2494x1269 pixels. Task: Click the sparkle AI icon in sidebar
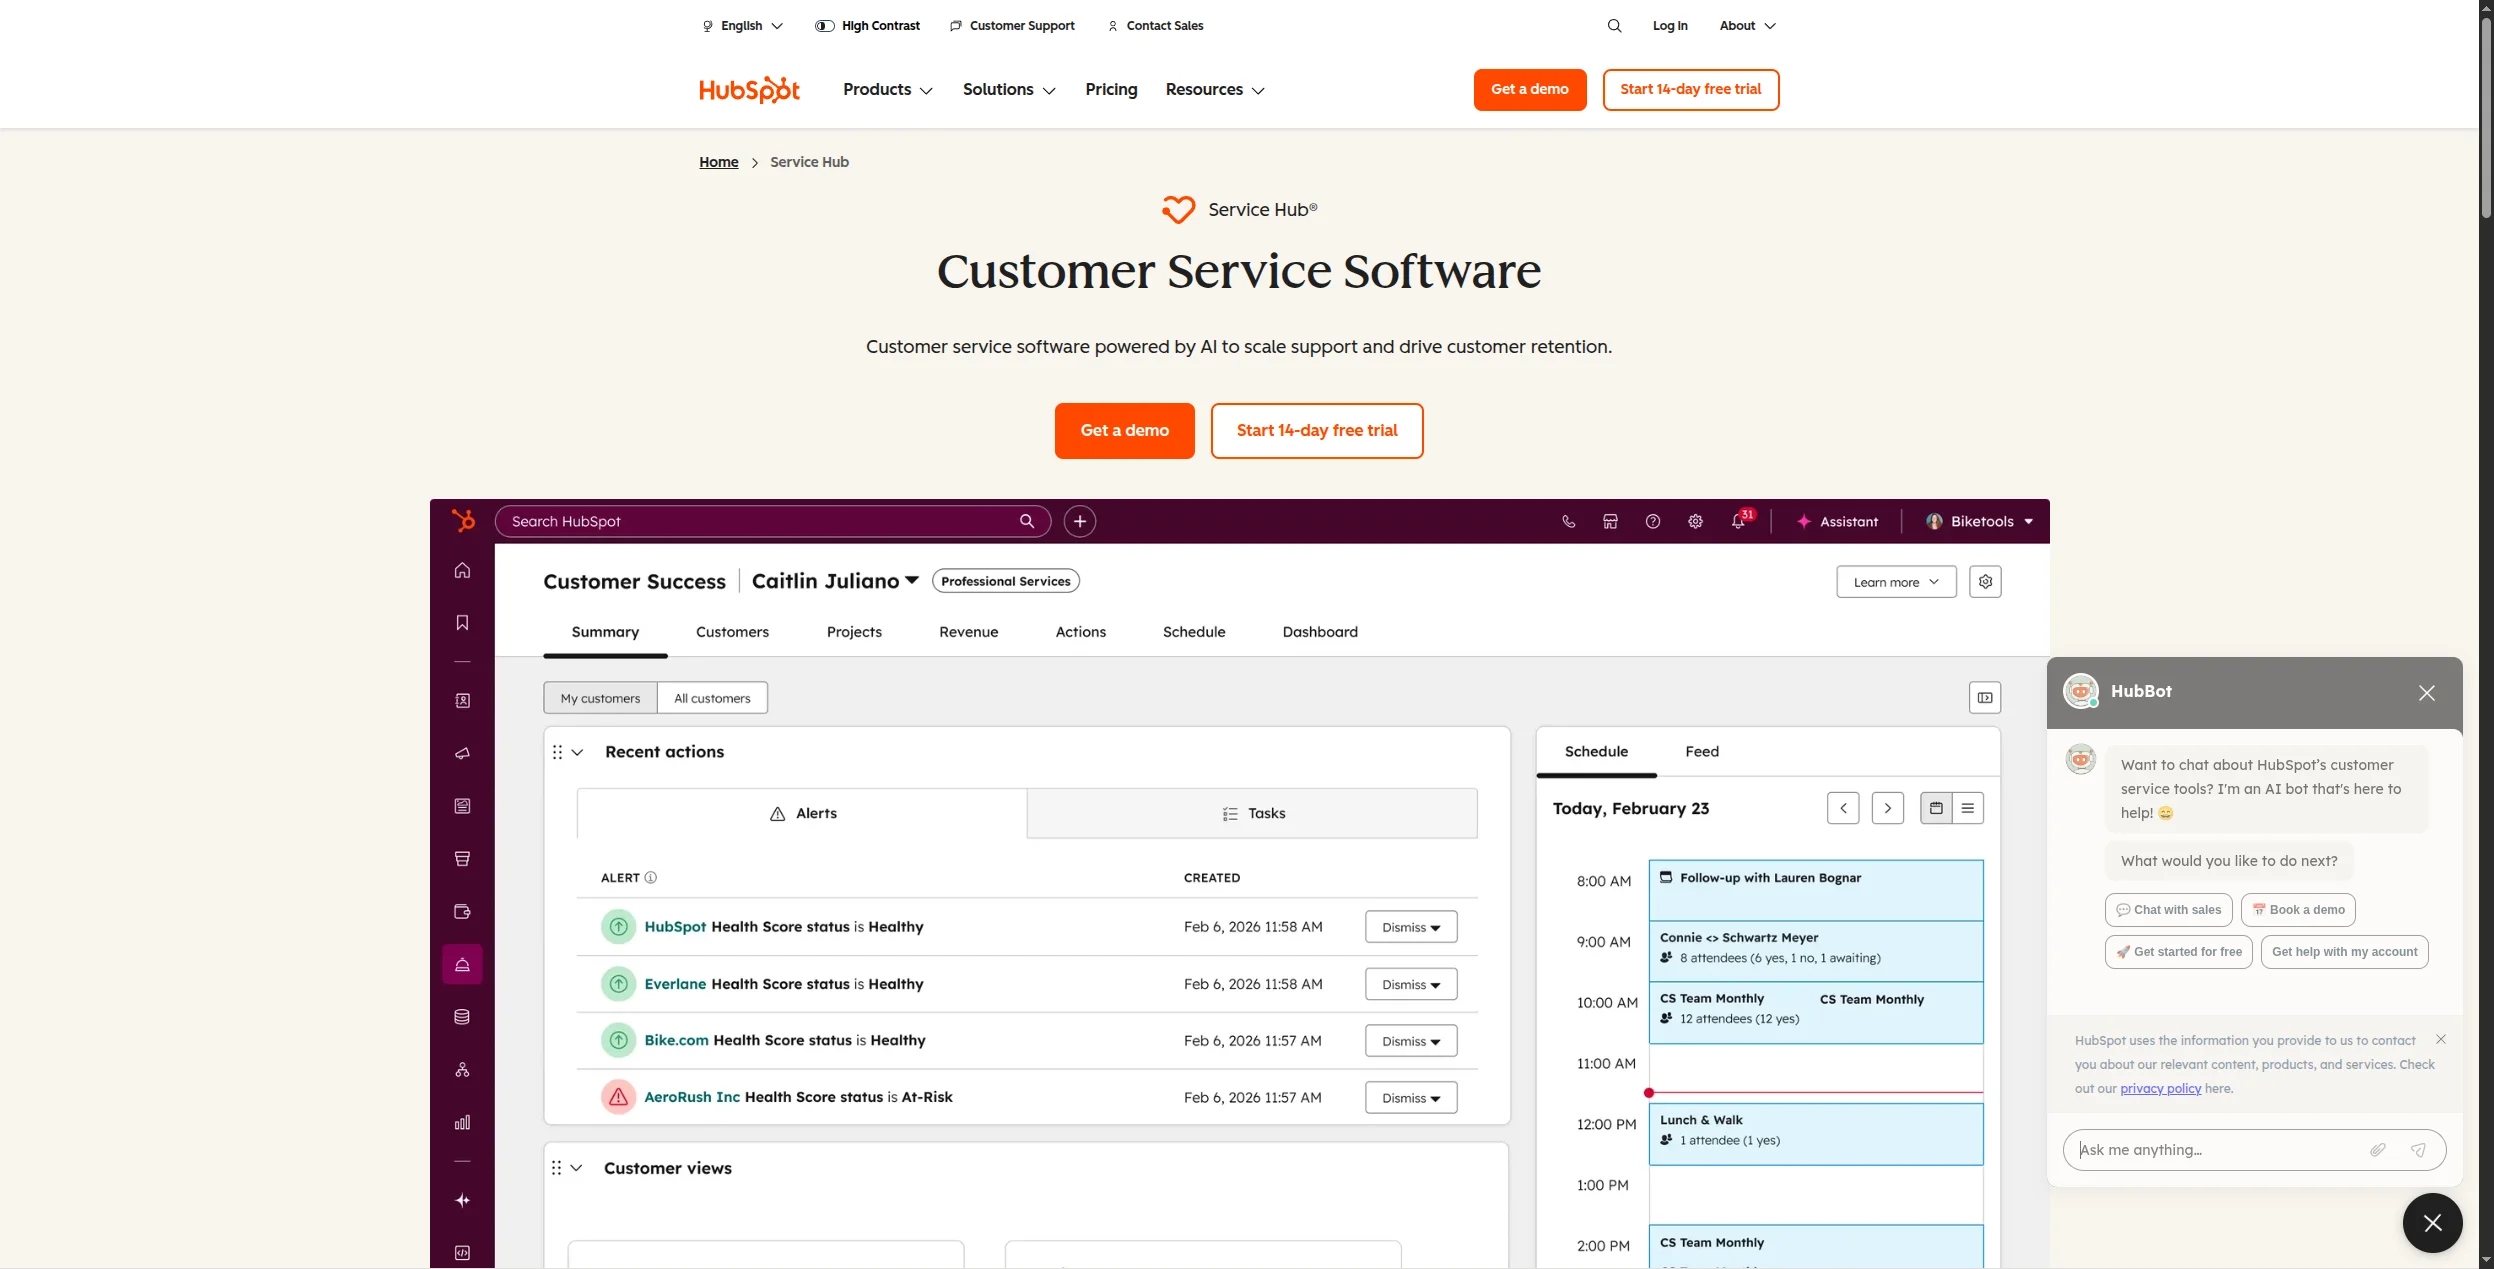(462, 1201)
